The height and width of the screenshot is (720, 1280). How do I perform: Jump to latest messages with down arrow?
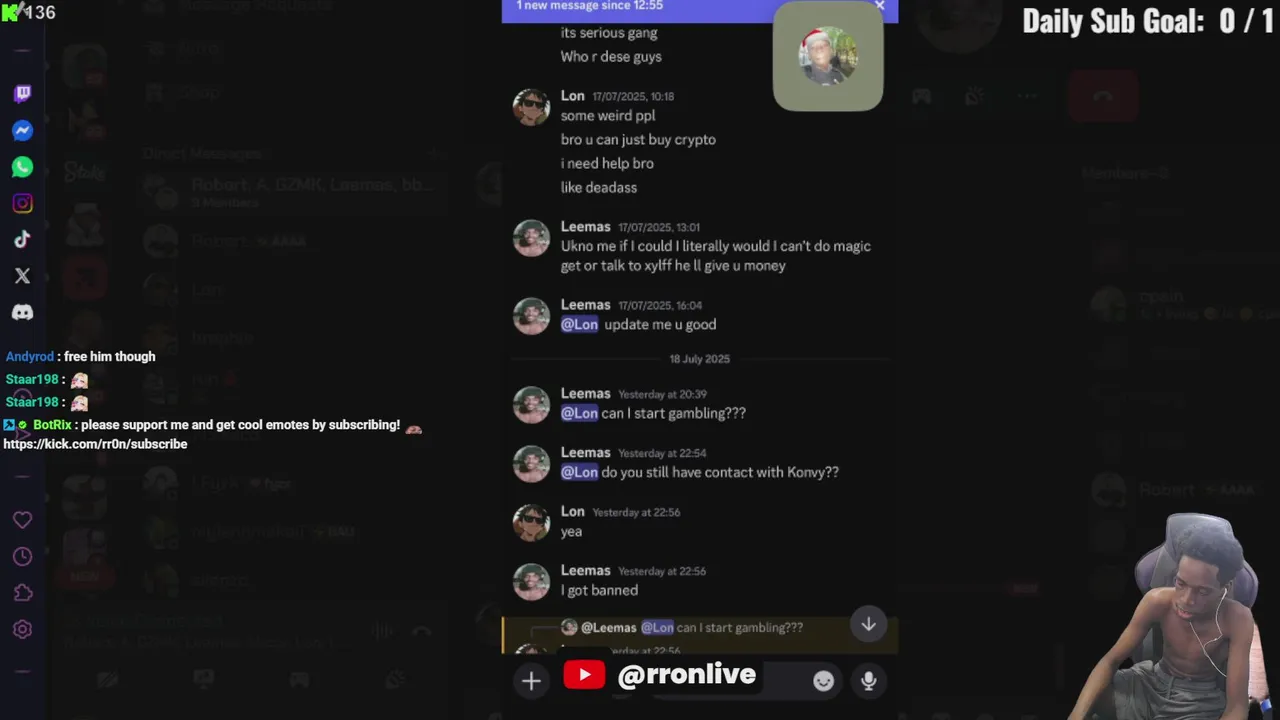coord(868,624)
